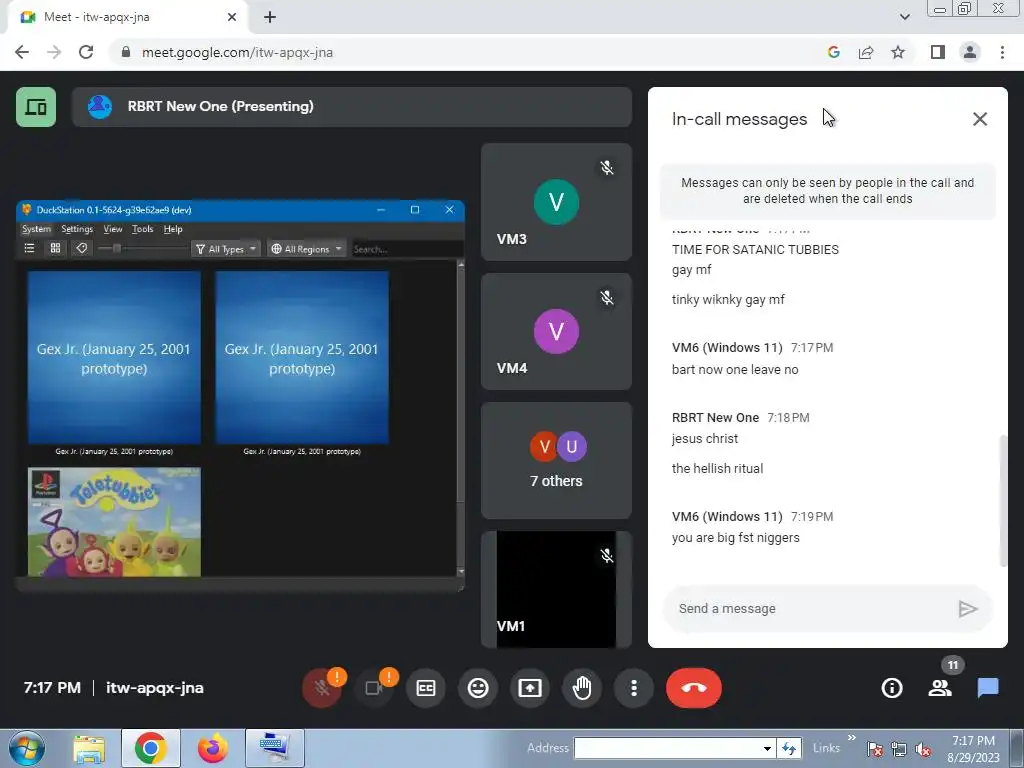Select the Meet - itw-apqx-jna tab
1024x768 pixels.
click(x=128, y=17)
